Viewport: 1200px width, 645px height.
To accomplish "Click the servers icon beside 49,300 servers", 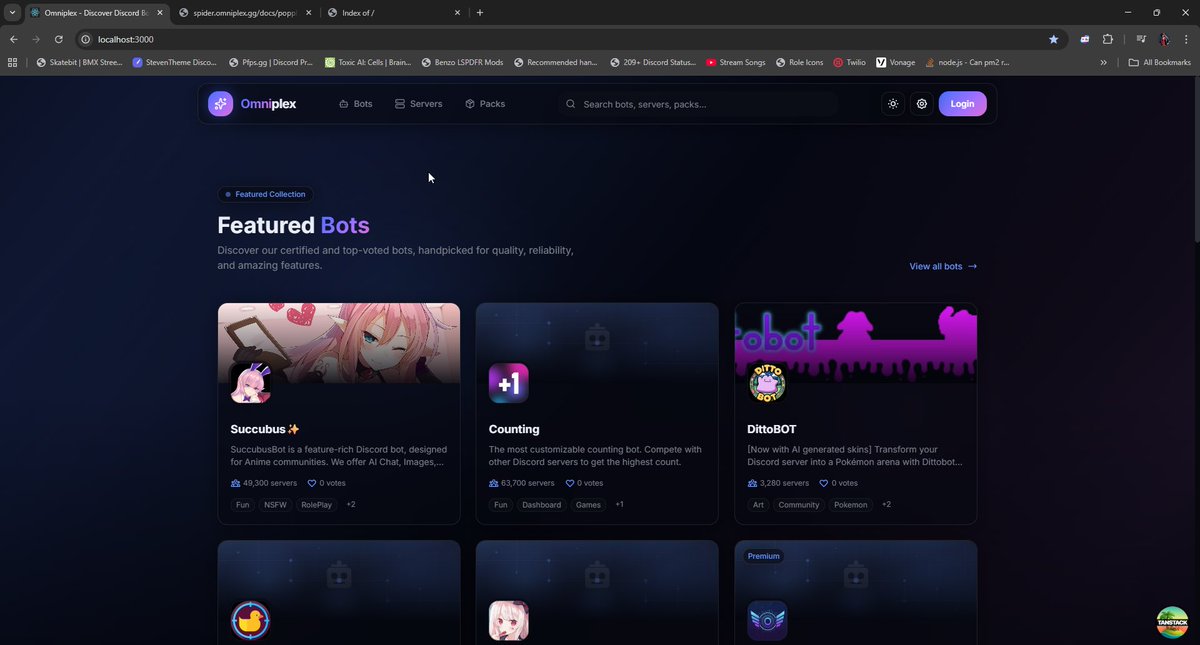I will coord(235,483).
